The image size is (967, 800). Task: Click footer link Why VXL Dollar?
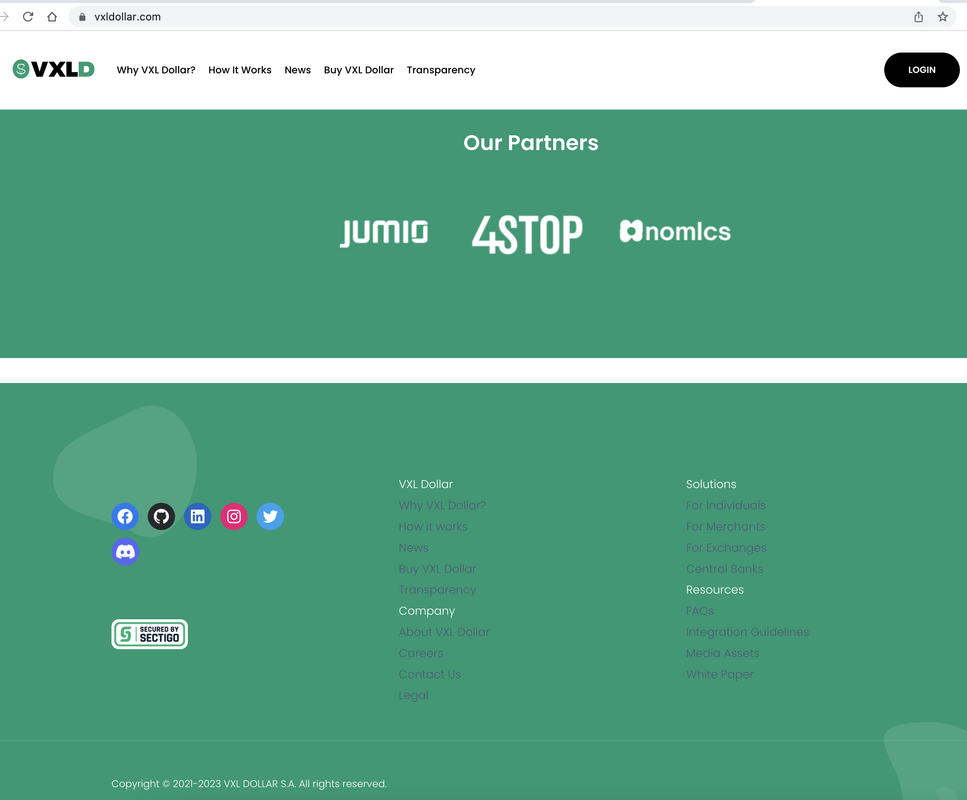tap(442, 505)
